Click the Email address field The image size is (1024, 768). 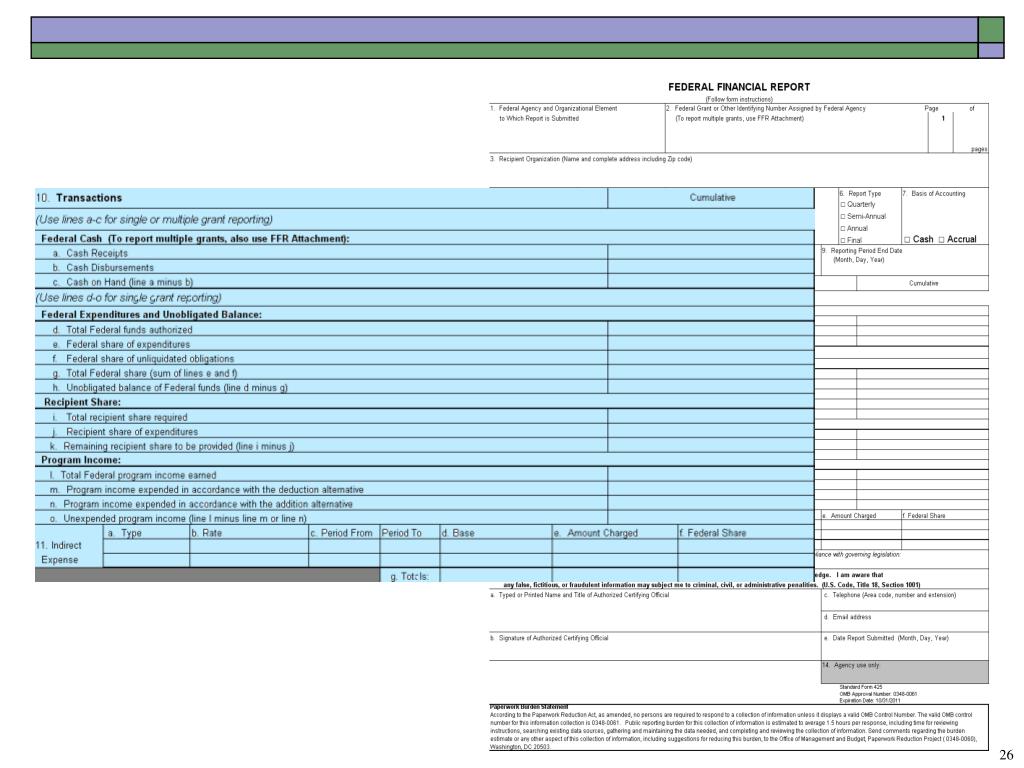tap(904, 621)
